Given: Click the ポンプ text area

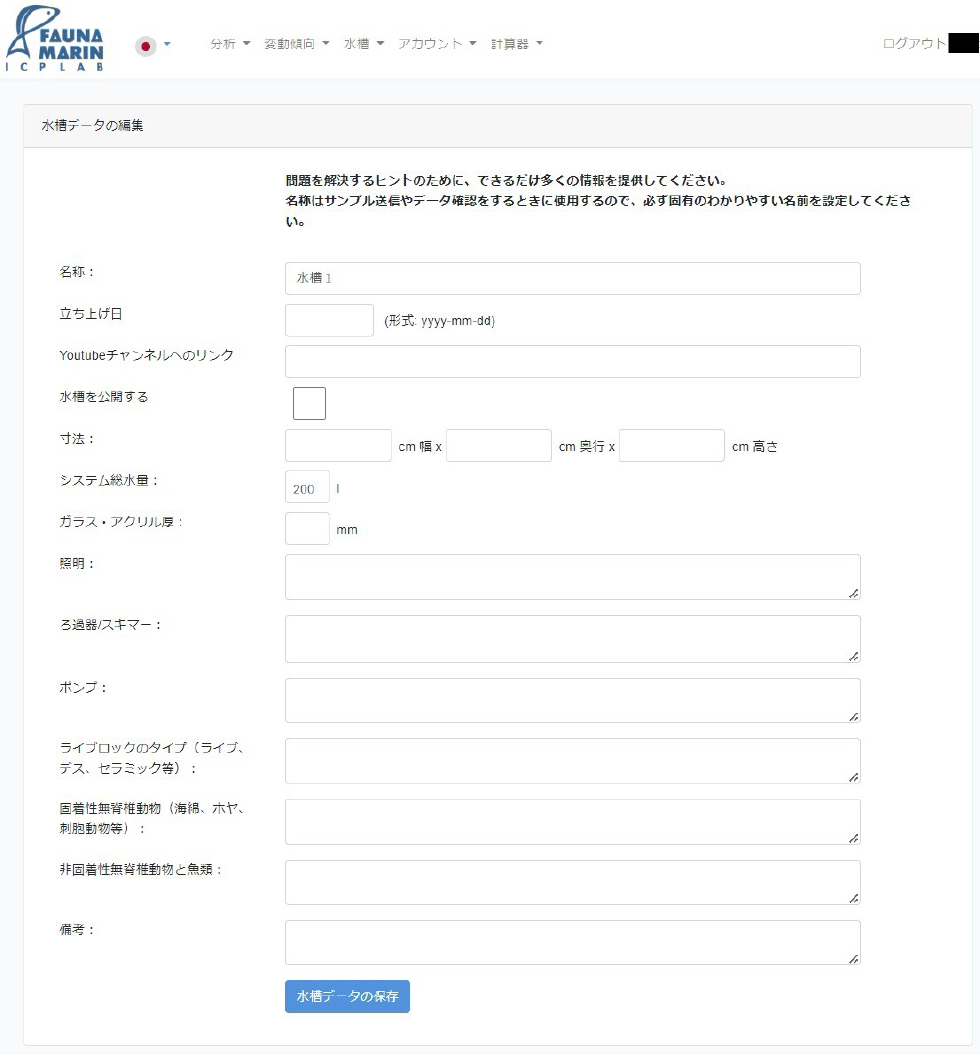Looking at the screenshot, I should tap(572, 700).
